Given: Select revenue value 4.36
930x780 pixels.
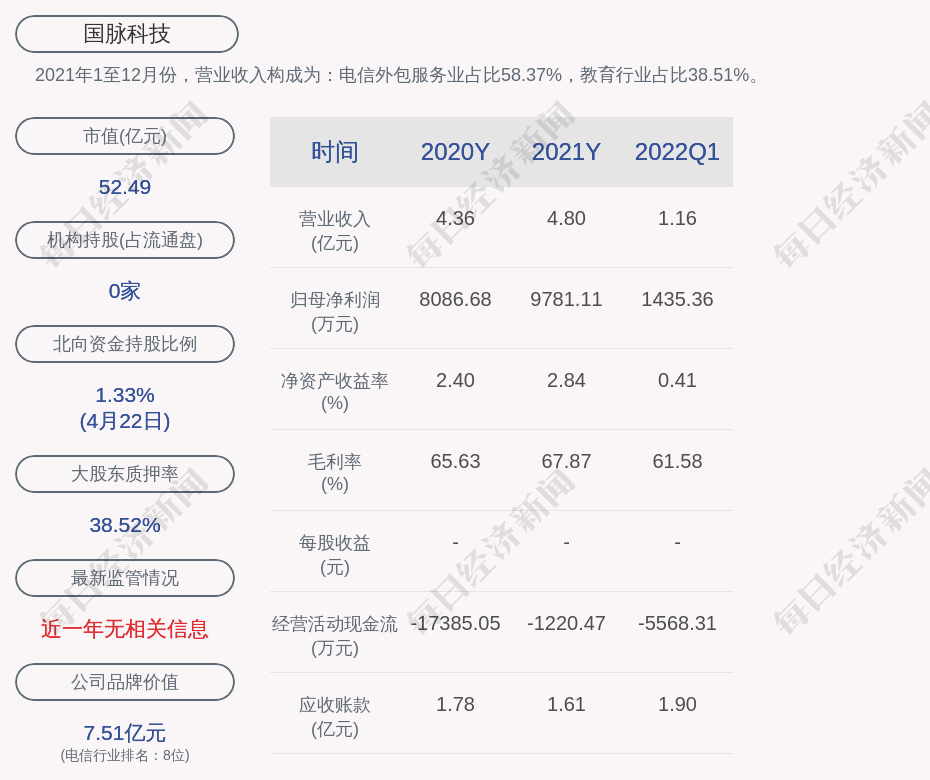Looking at the screenshot, I should (x=455, y=218).
